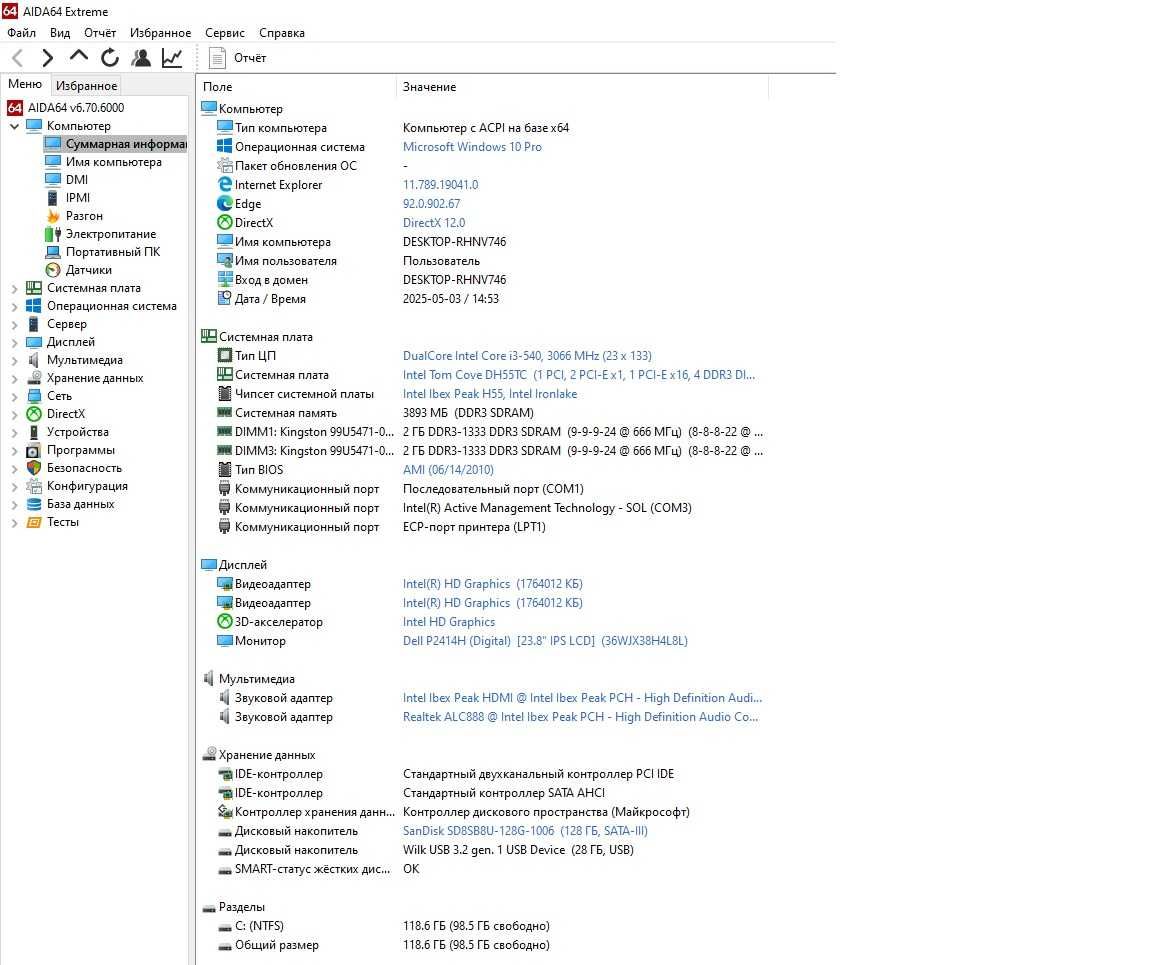Open the DirectX 12.0 link
The image size is (1152, 965).
(x=434, y=223)
